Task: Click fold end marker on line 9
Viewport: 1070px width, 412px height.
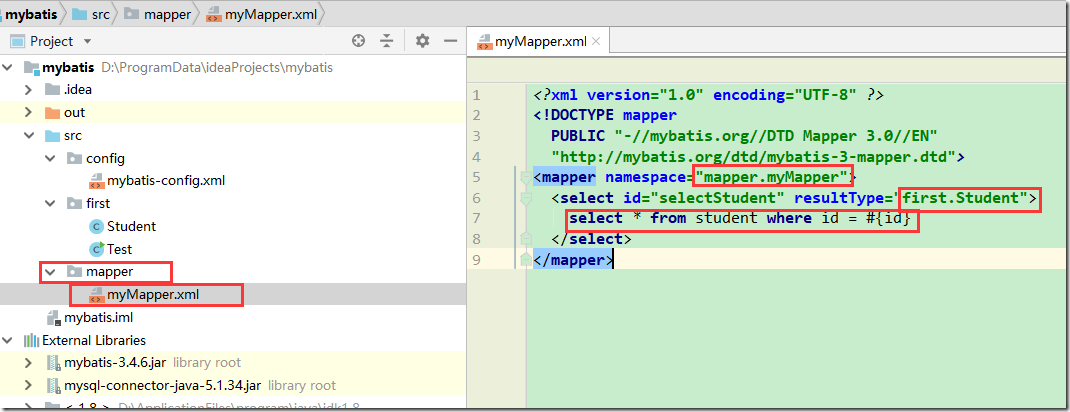Action: [525, 259]
